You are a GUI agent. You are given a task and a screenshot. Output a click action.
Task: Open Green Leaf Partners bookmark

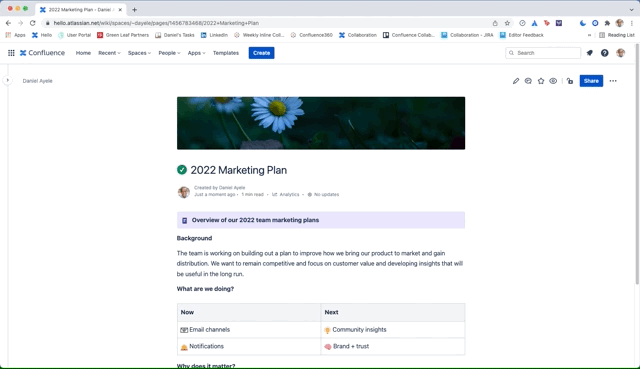pos(123,35)
